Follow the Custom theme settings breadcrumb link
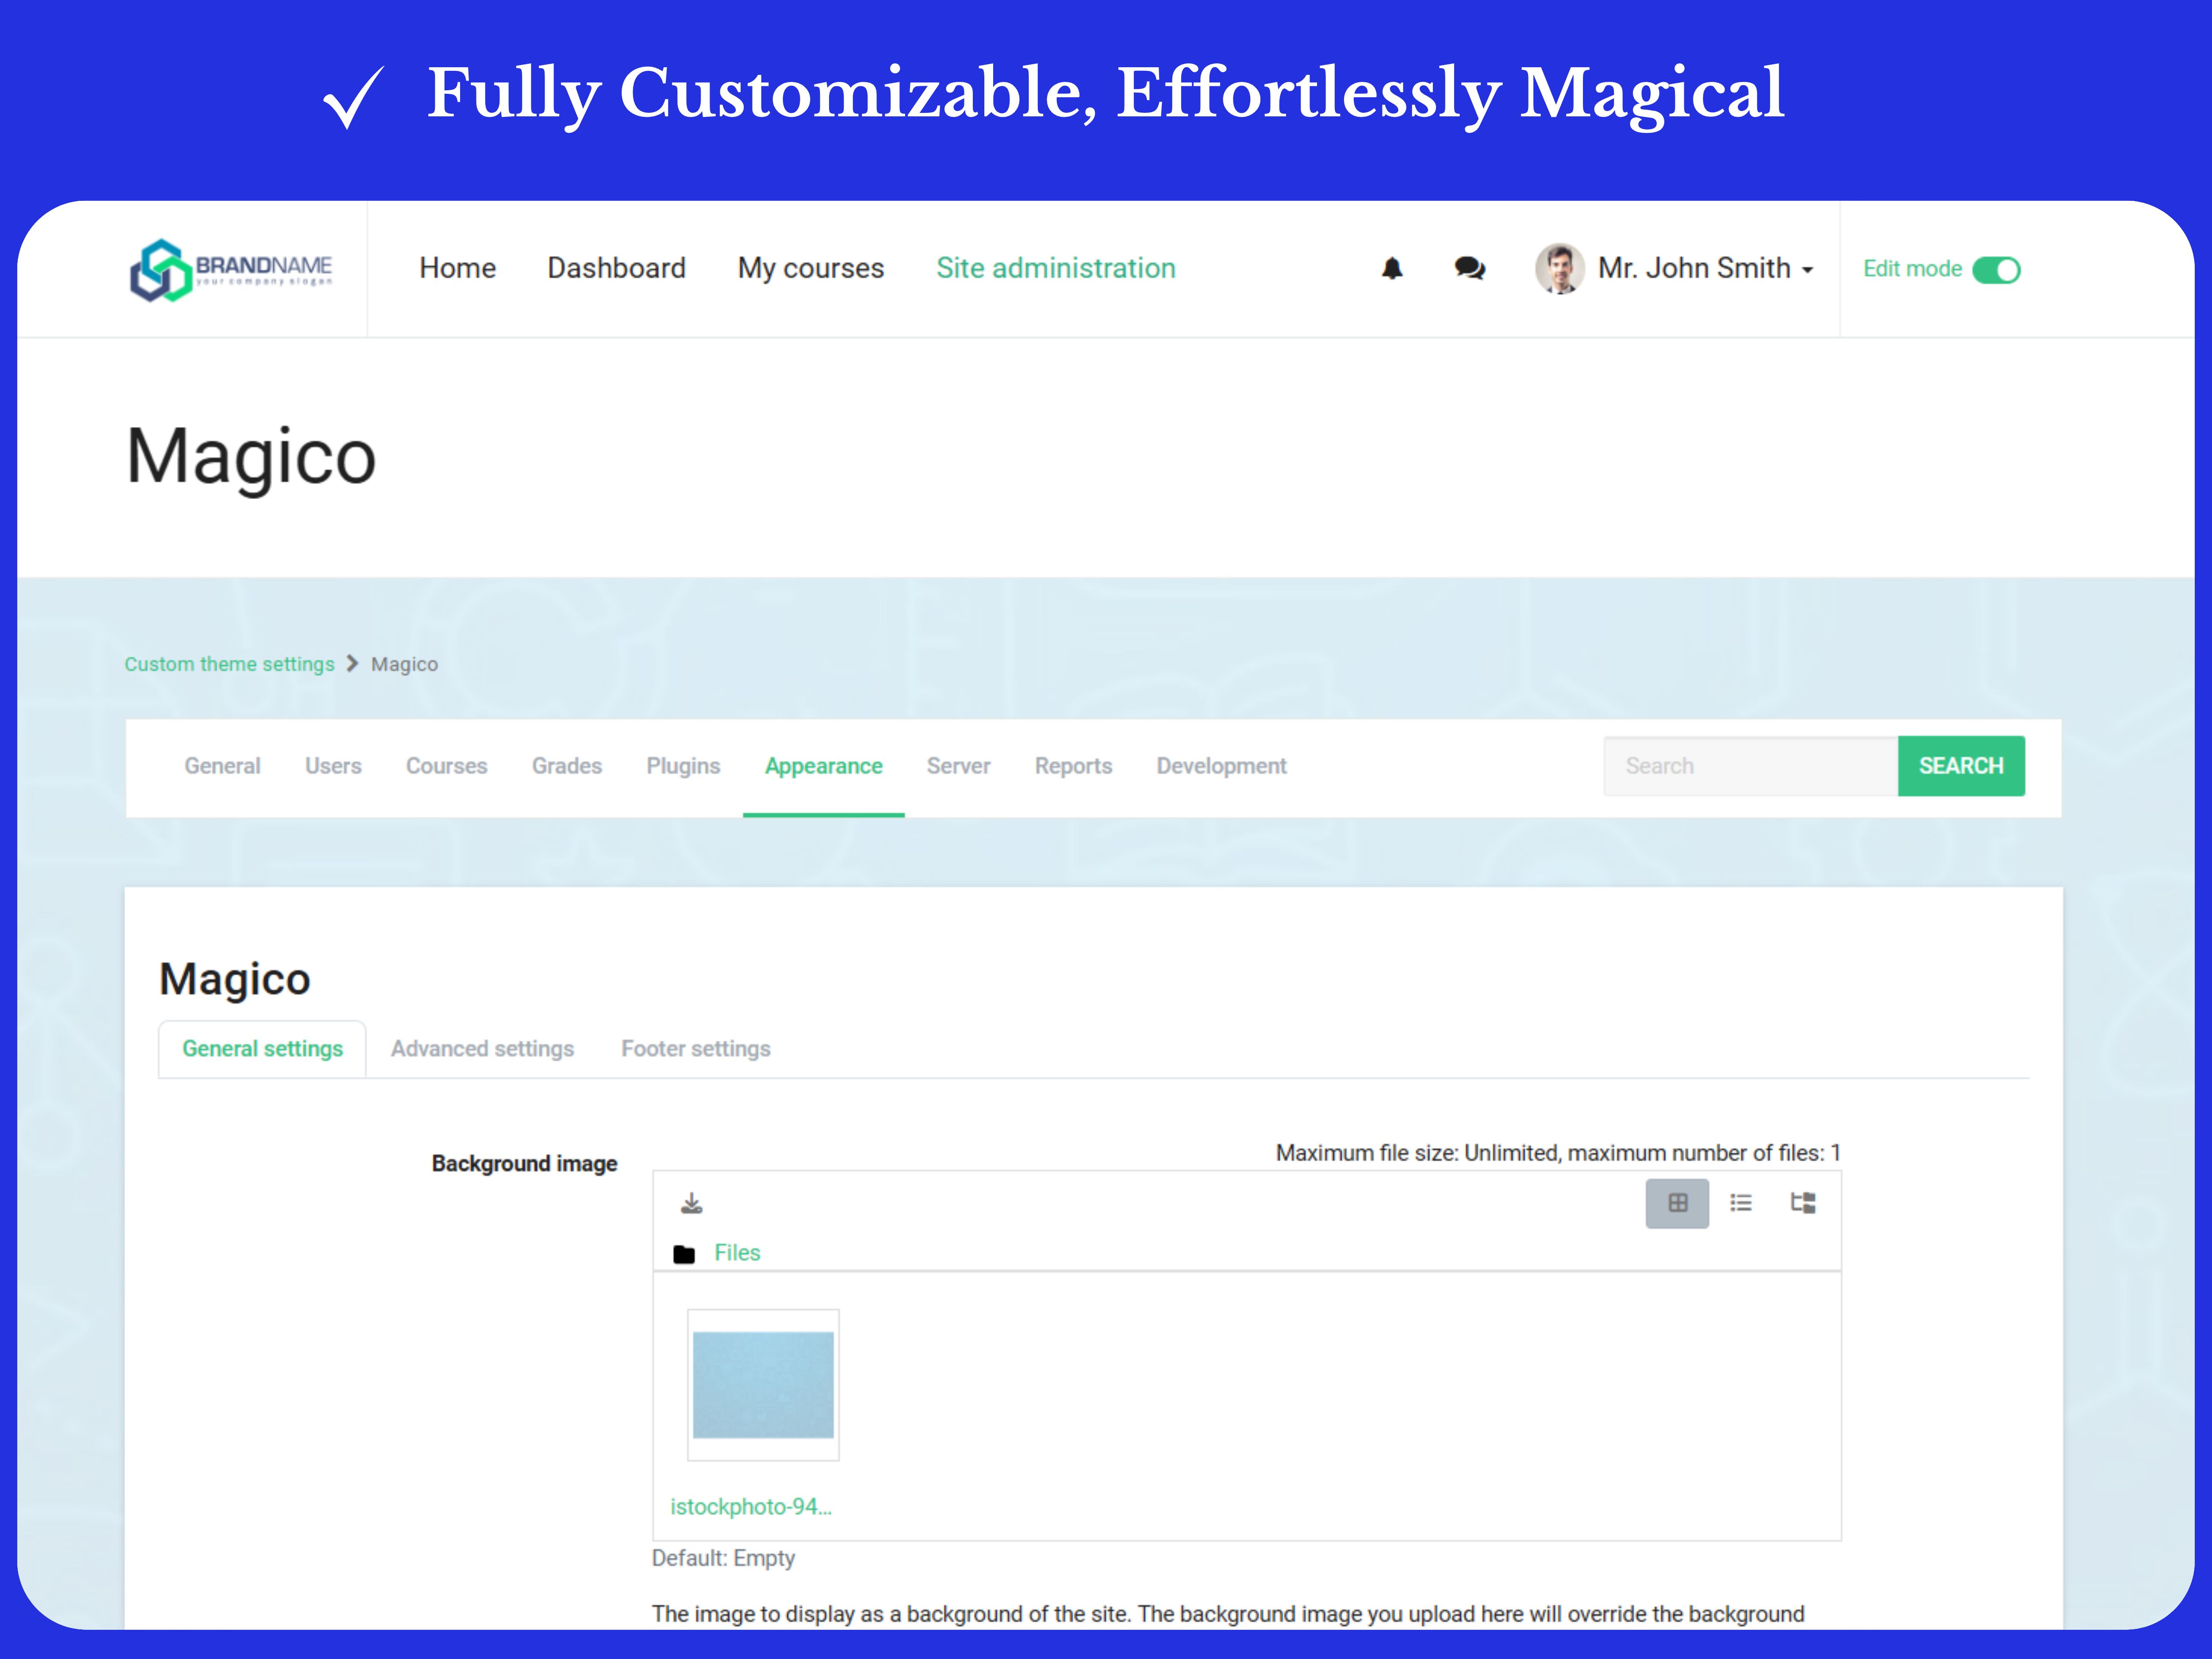2212x1659 pixels. pyautogui.click(x=229, y=664)
